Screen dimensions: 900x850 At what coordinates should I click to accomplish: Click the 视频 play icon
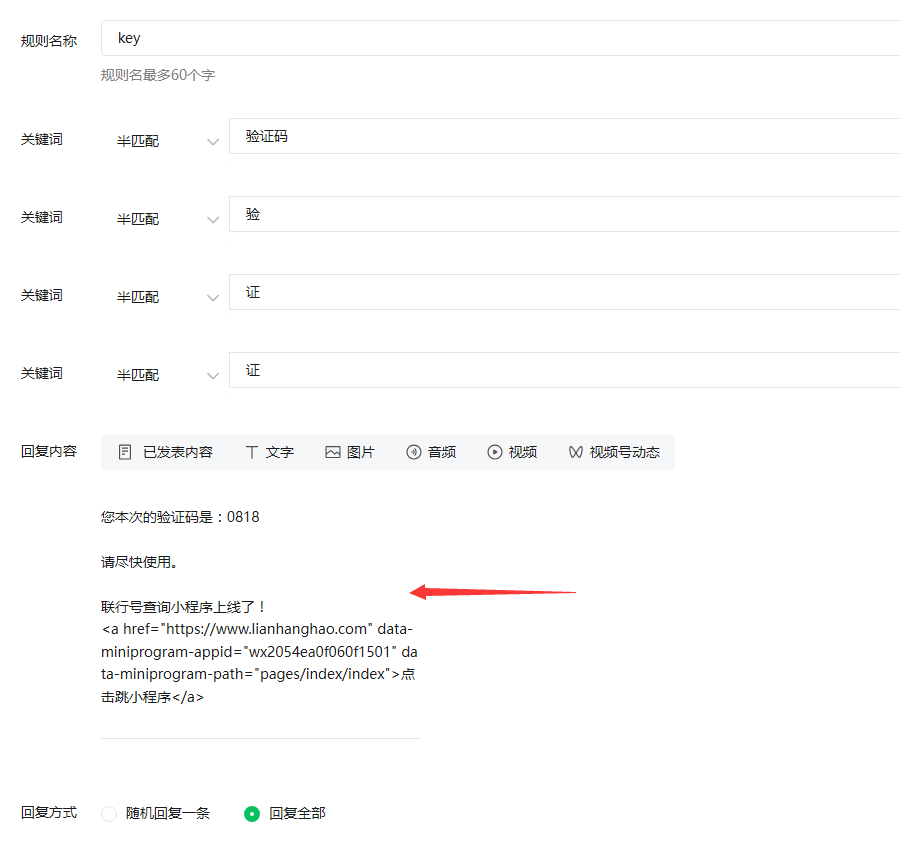coord(495,452)
